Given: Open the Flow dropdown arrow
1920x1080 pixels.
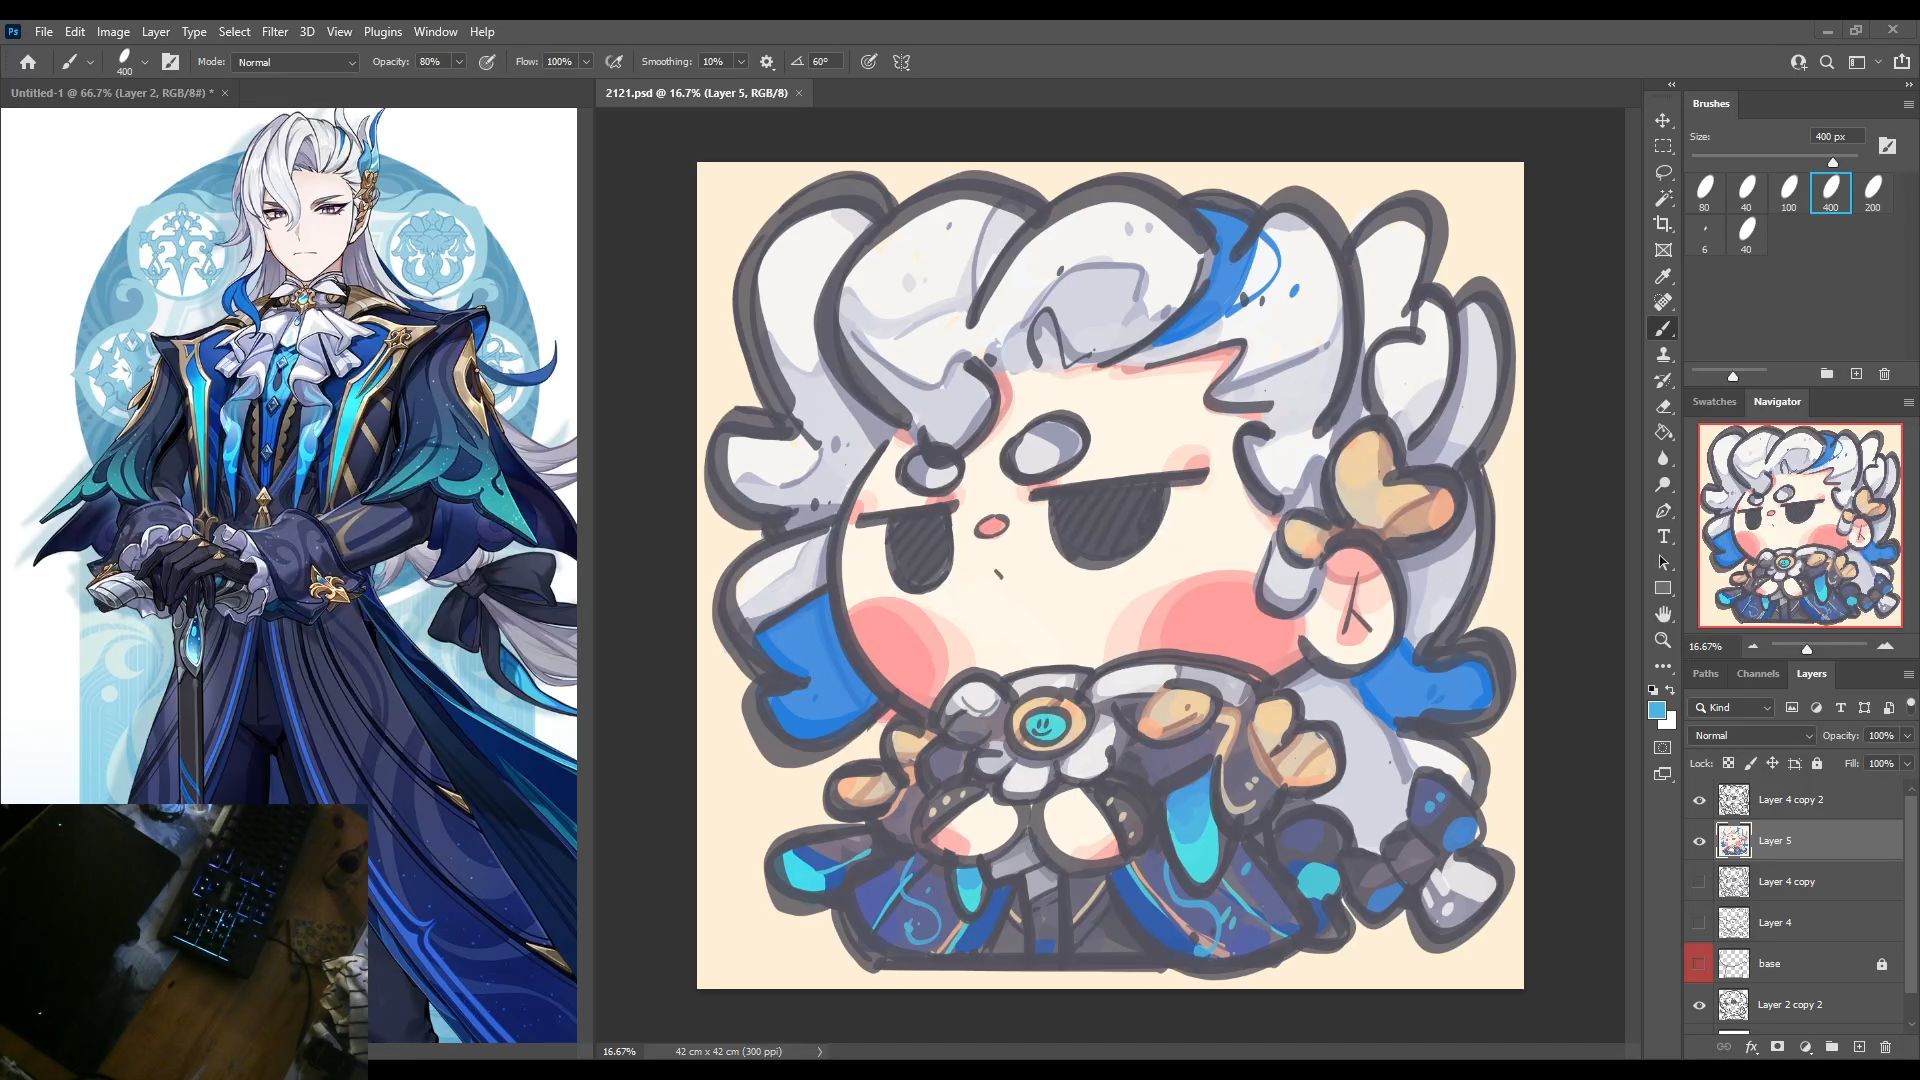Looking at the screenshot, I should 586,62.
